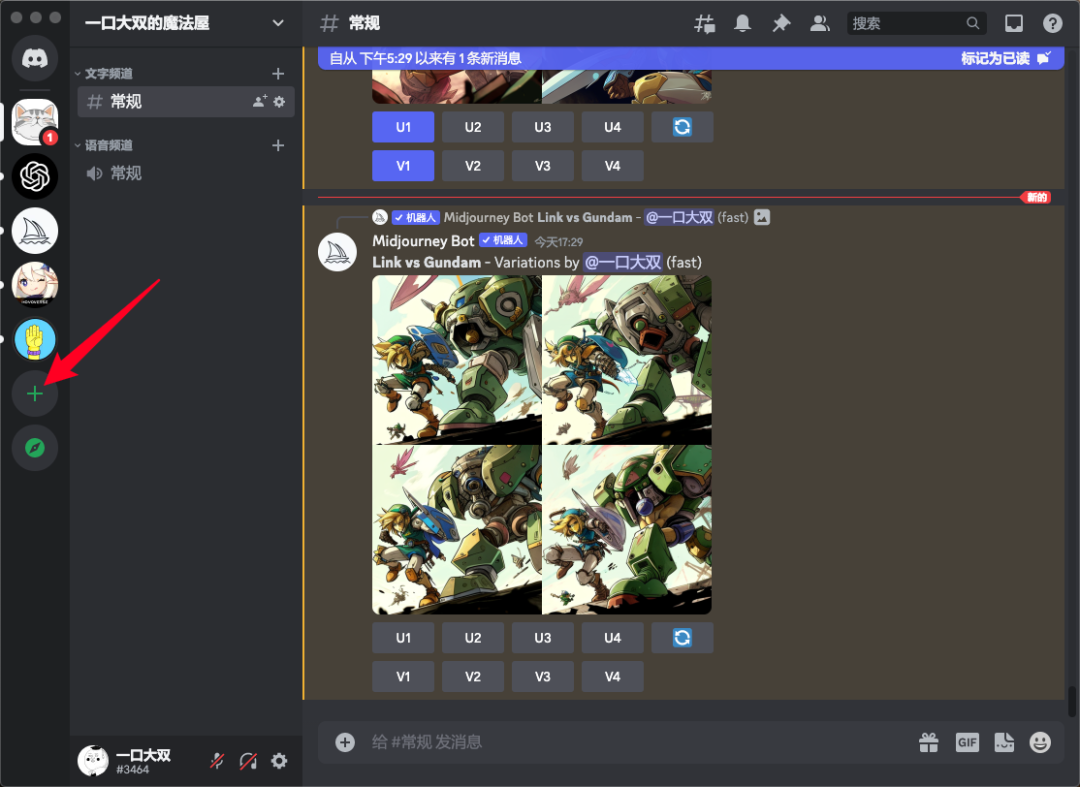Upscale image U4 in lower grid

(612, 638)
